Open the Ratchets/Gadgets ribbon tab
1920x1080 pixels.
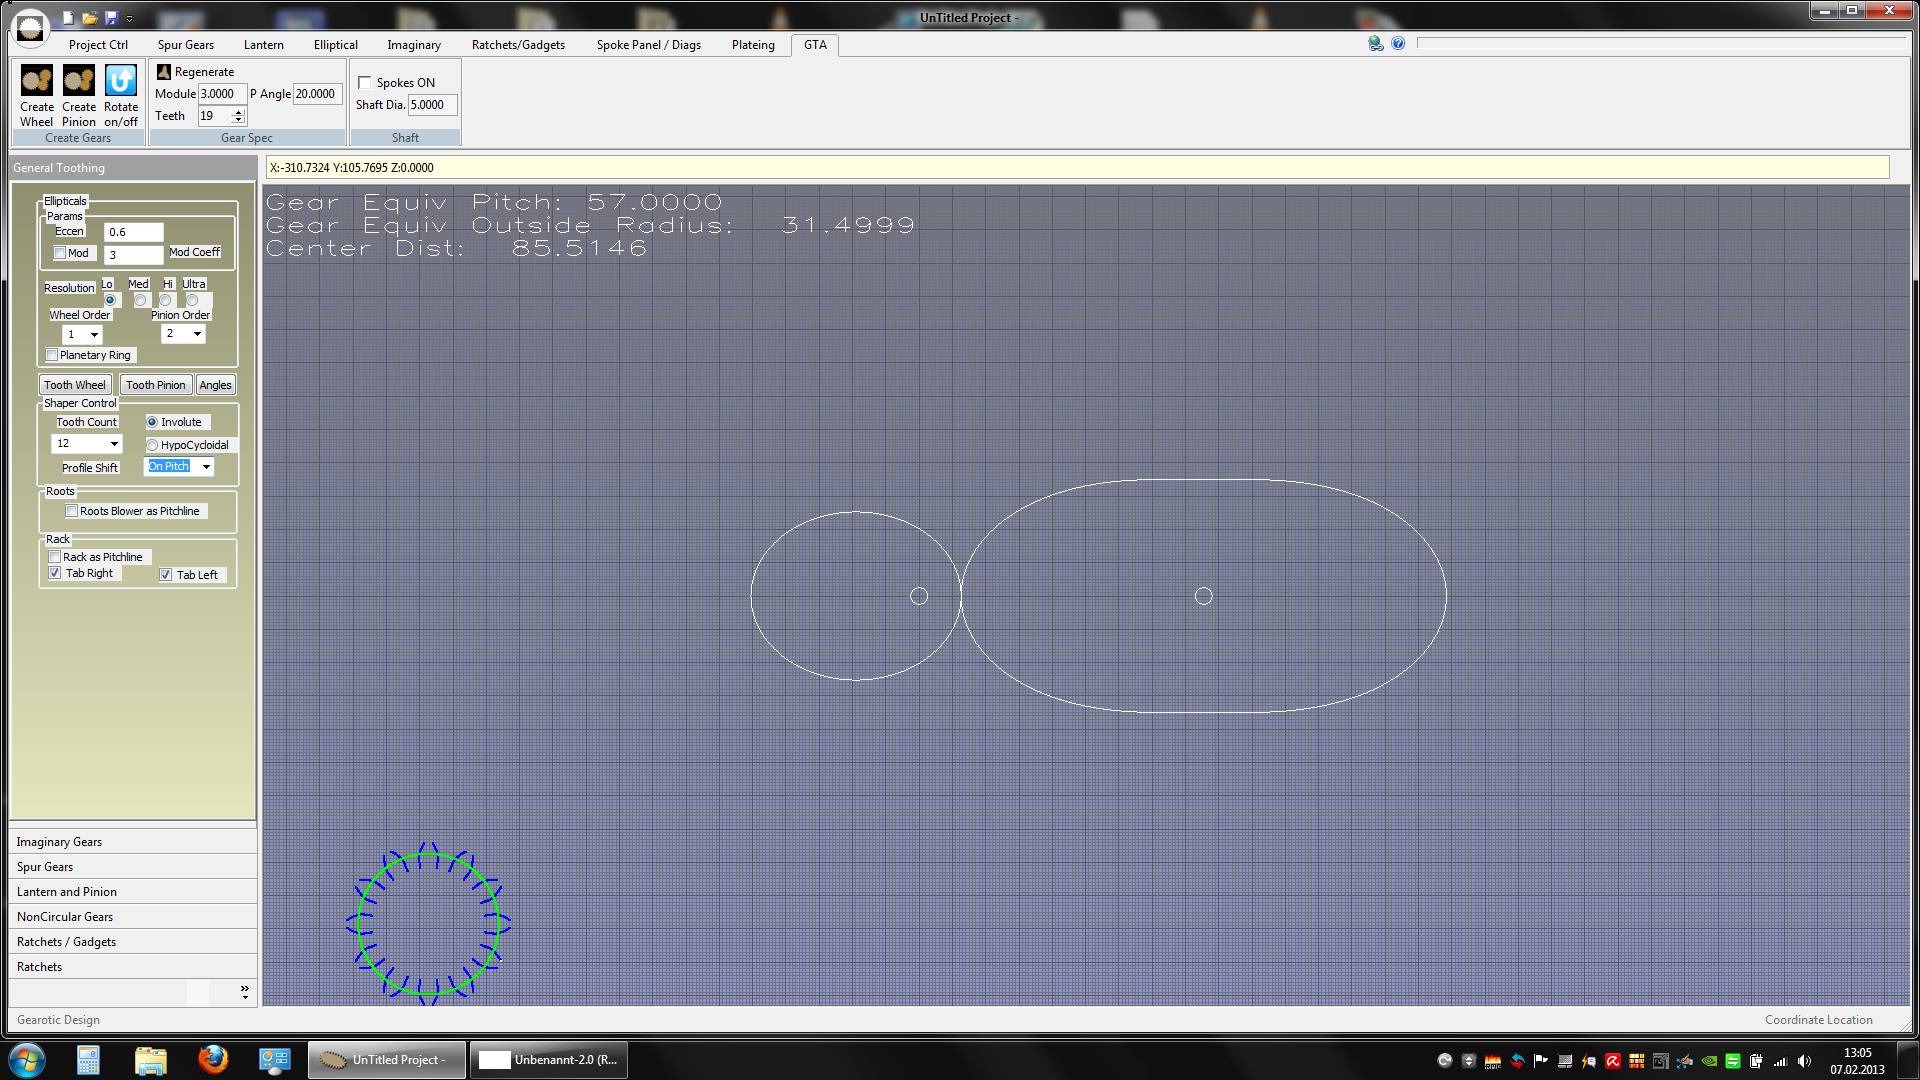point(518,45)
